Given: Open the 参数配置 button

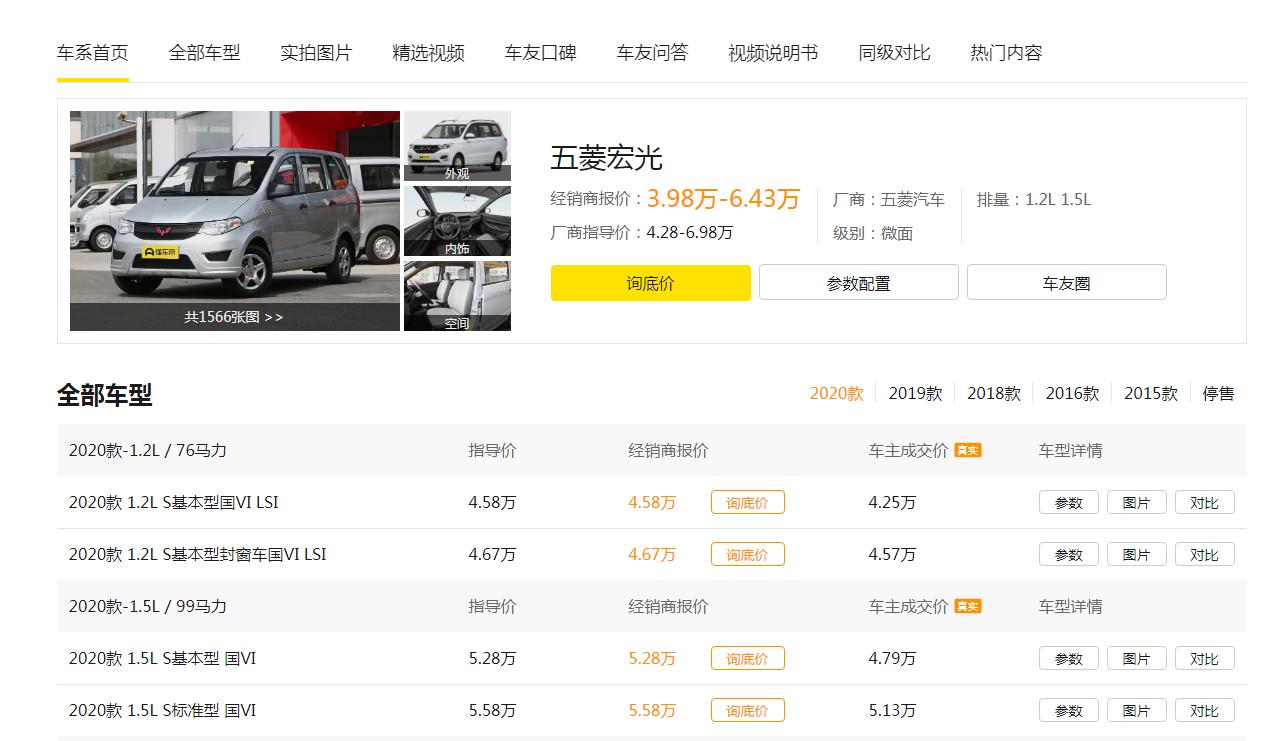Looking at the screenshot, I should (858, 283).
